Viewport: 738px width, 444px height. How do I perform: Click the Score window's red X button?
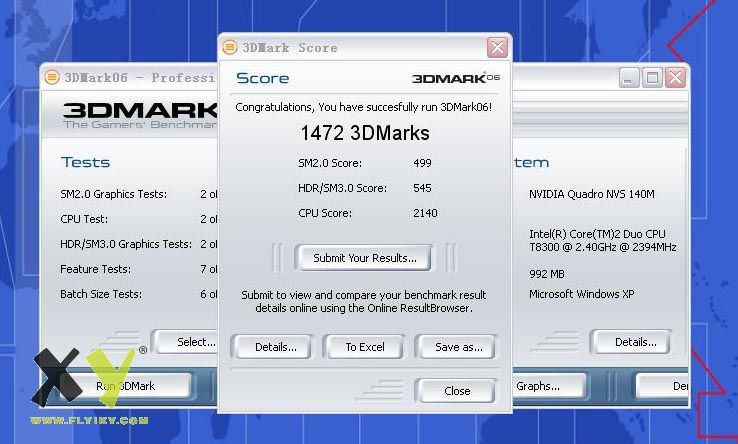[497, 48]
